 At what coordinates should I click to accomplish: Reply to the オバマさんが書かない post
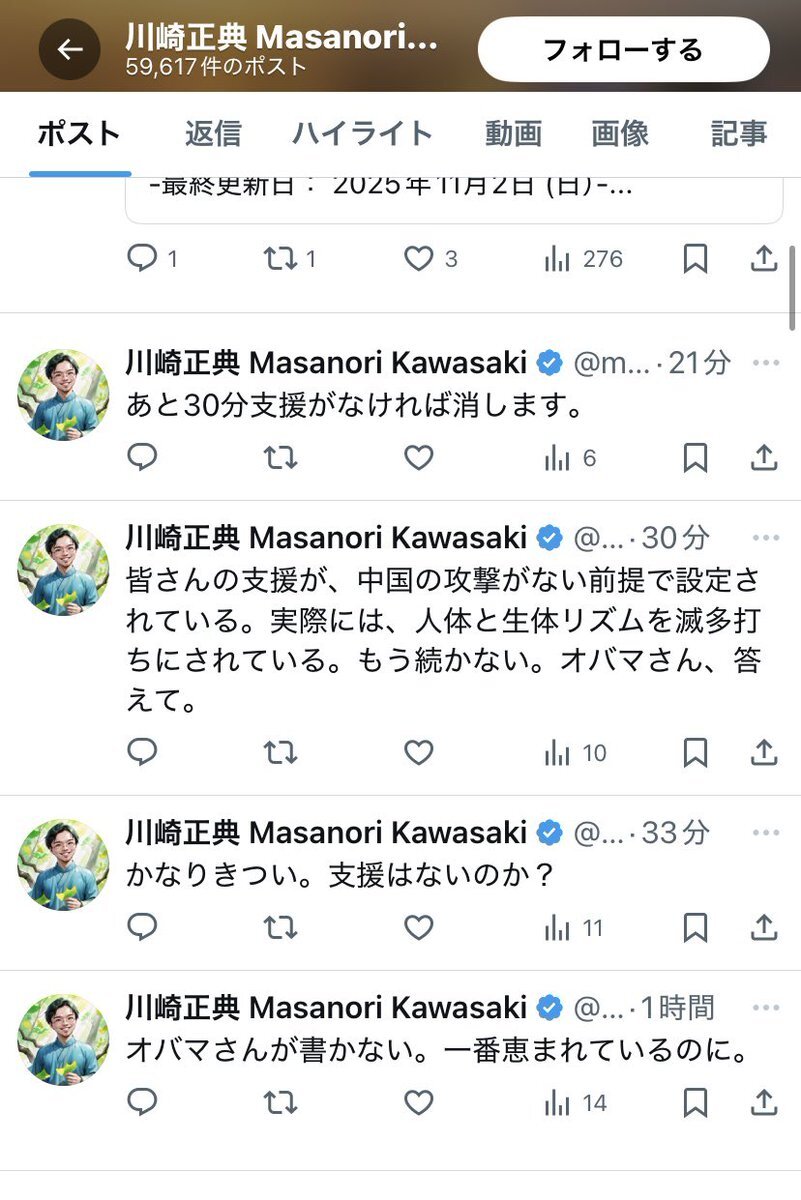tap(143, 1103)
